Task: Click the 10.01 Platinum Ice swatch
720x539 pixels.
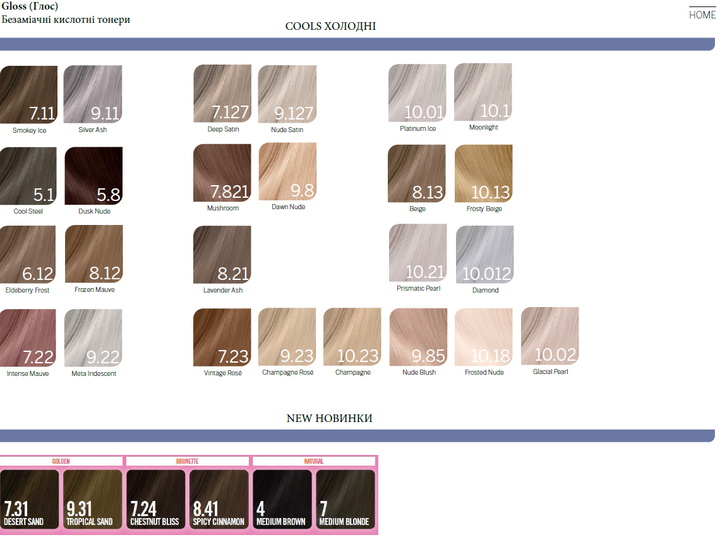Action: click(417, 93)
